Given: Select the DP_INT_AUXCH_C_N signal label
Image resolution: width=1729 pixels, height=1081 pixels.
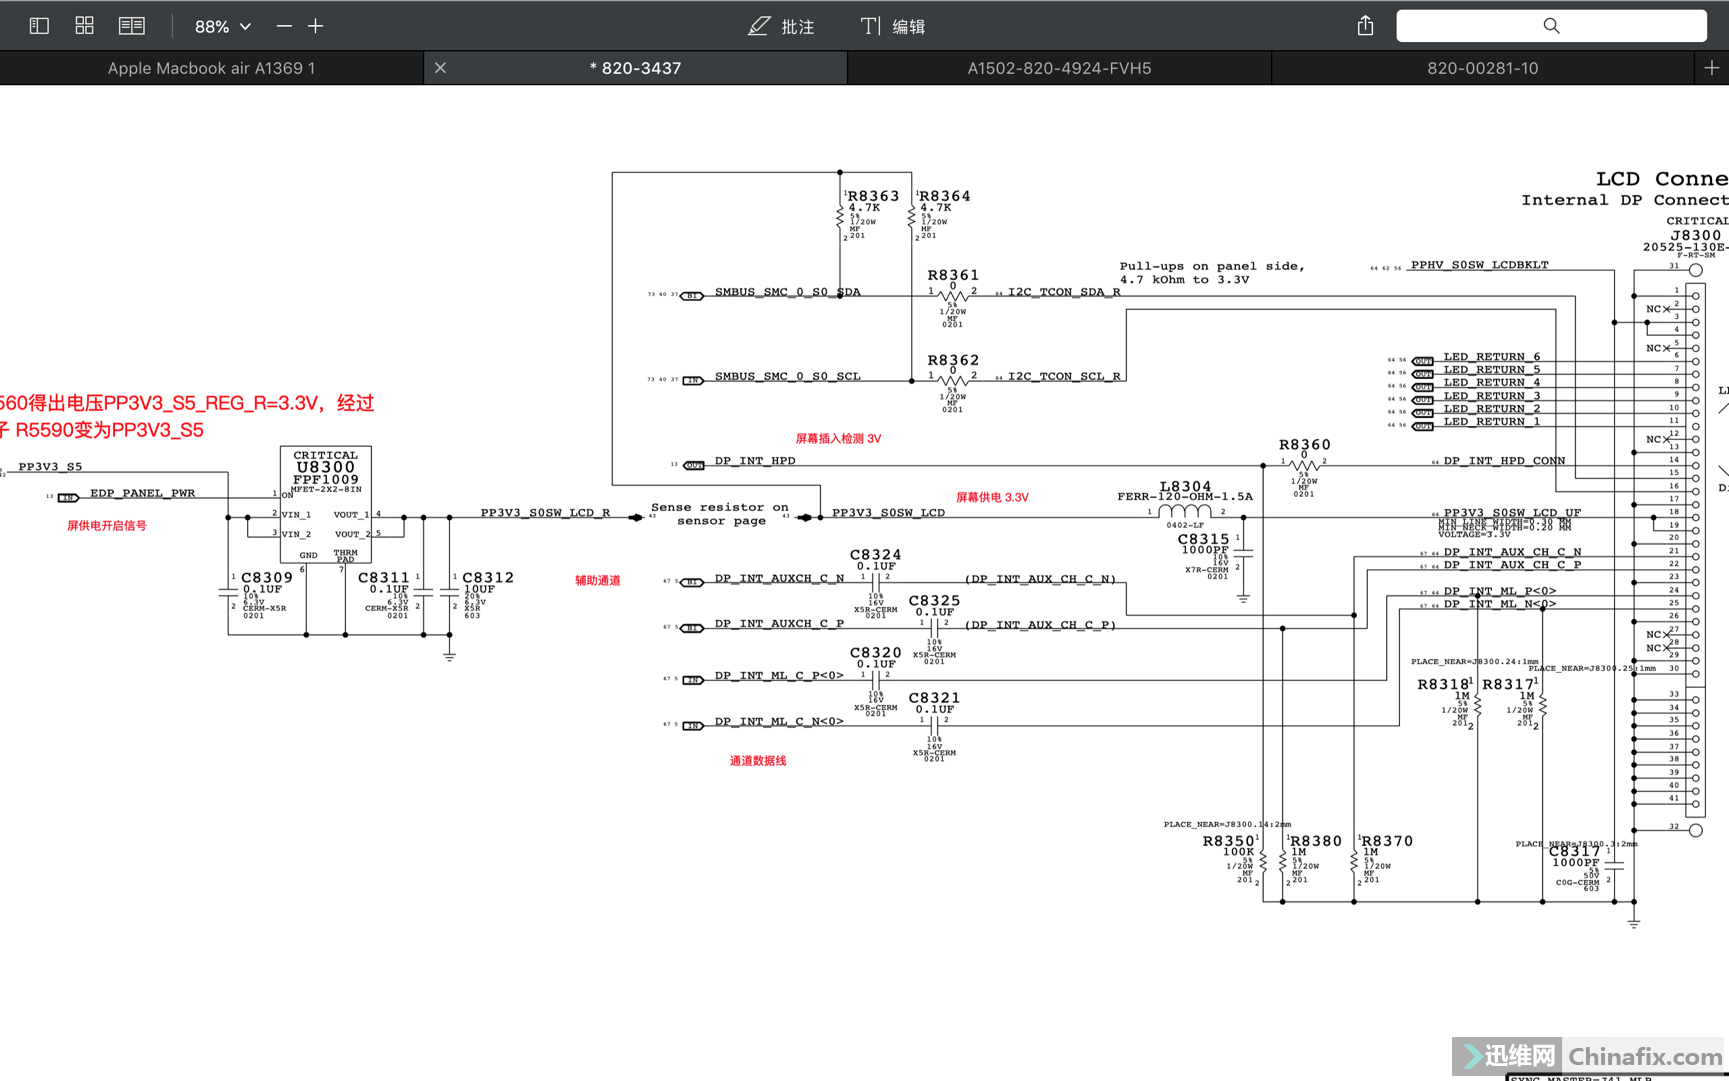Looking at the screenshot, I should (779, 578).
